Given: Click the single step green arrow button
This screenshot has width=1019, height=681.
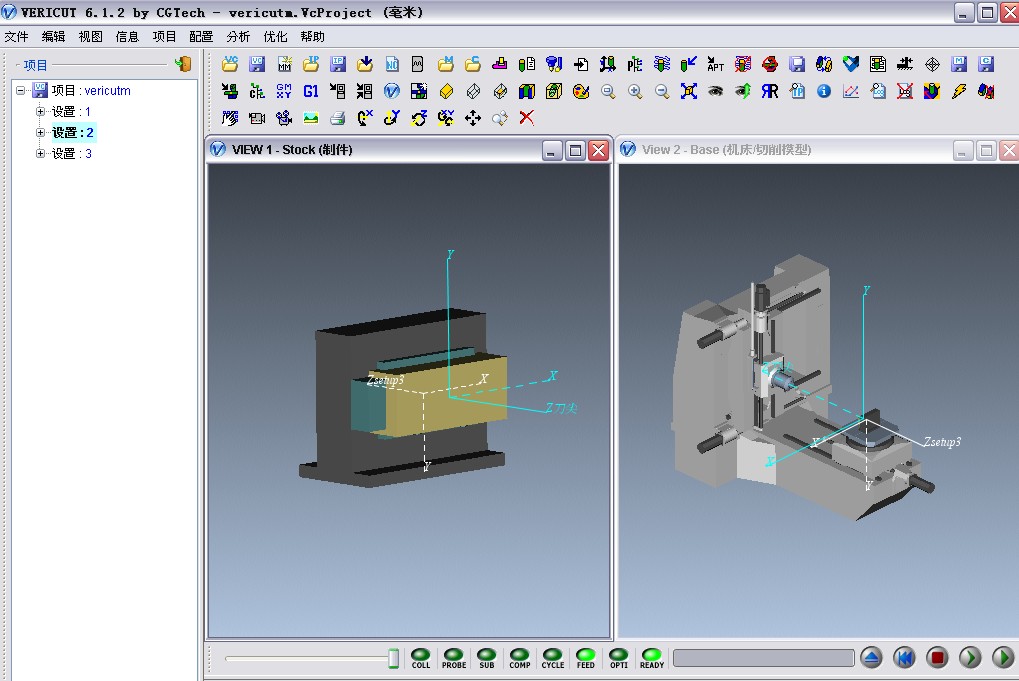Looking at the screenshot, I should (970, 658).
